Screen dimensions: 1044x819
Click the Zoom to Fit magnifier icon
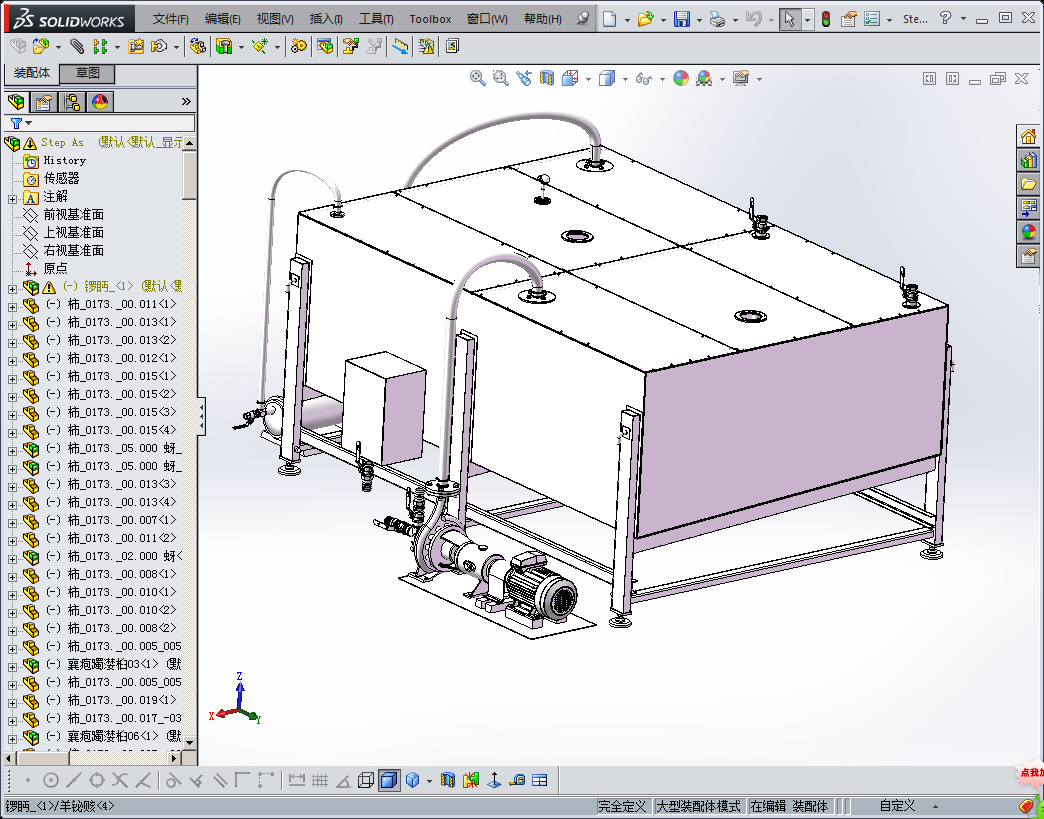(x=478, y=78)
